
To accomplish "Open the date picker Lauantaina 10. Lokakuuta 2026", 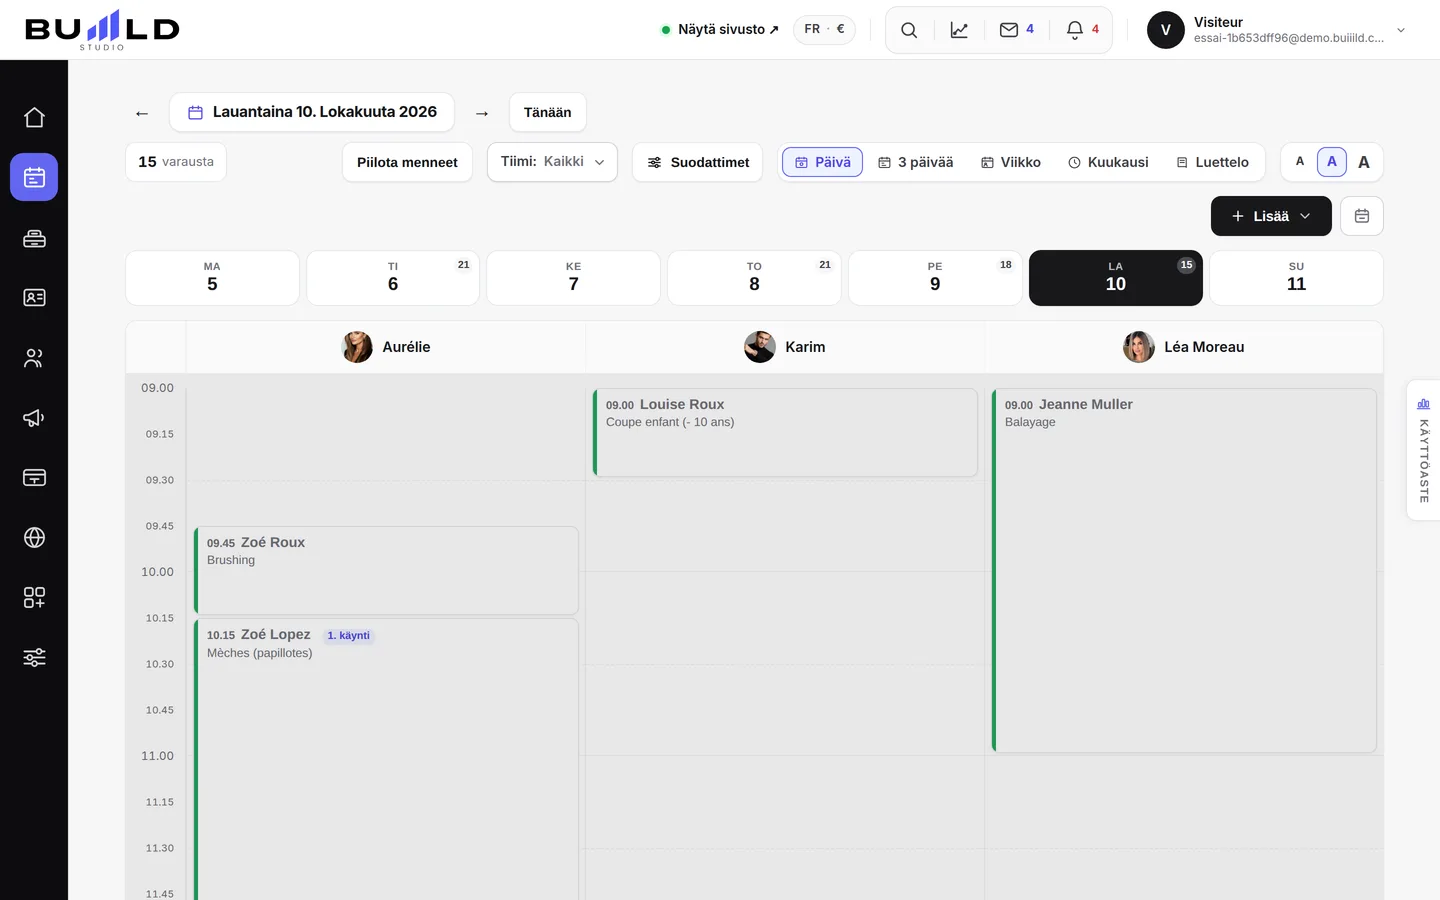I will point(312,112).
